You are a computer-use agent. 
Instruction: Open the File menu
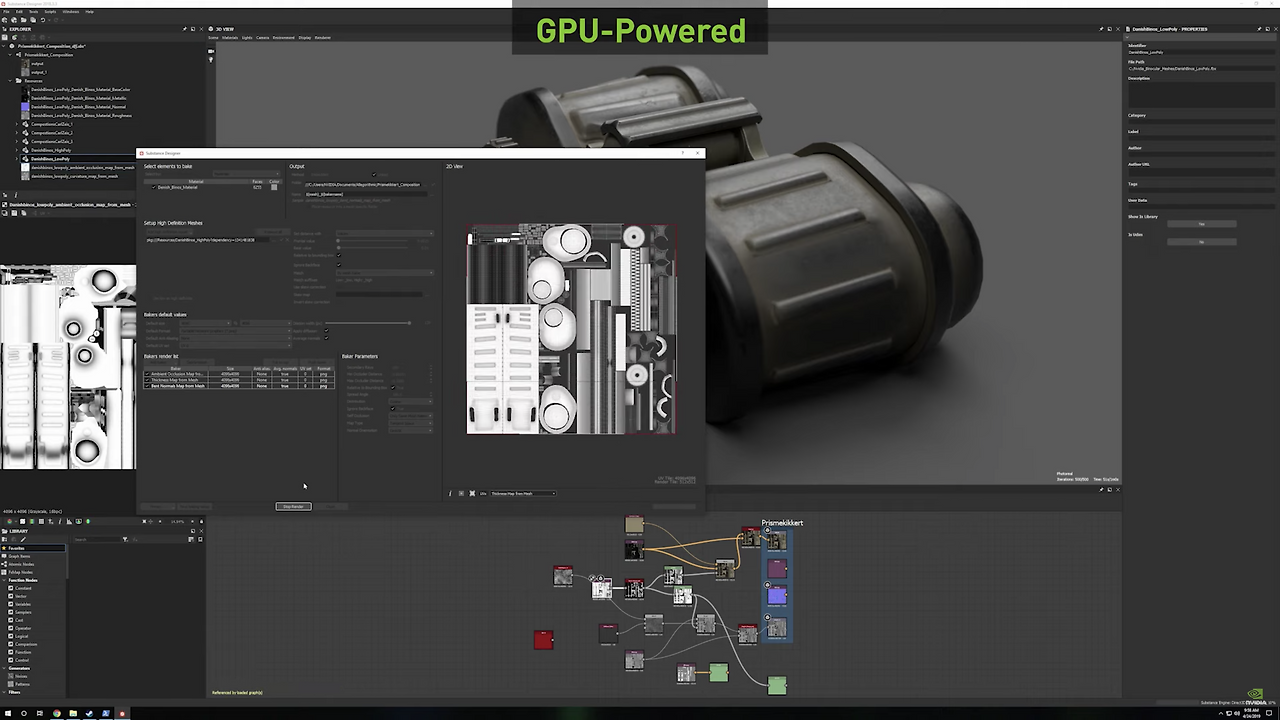click(6, 12)
